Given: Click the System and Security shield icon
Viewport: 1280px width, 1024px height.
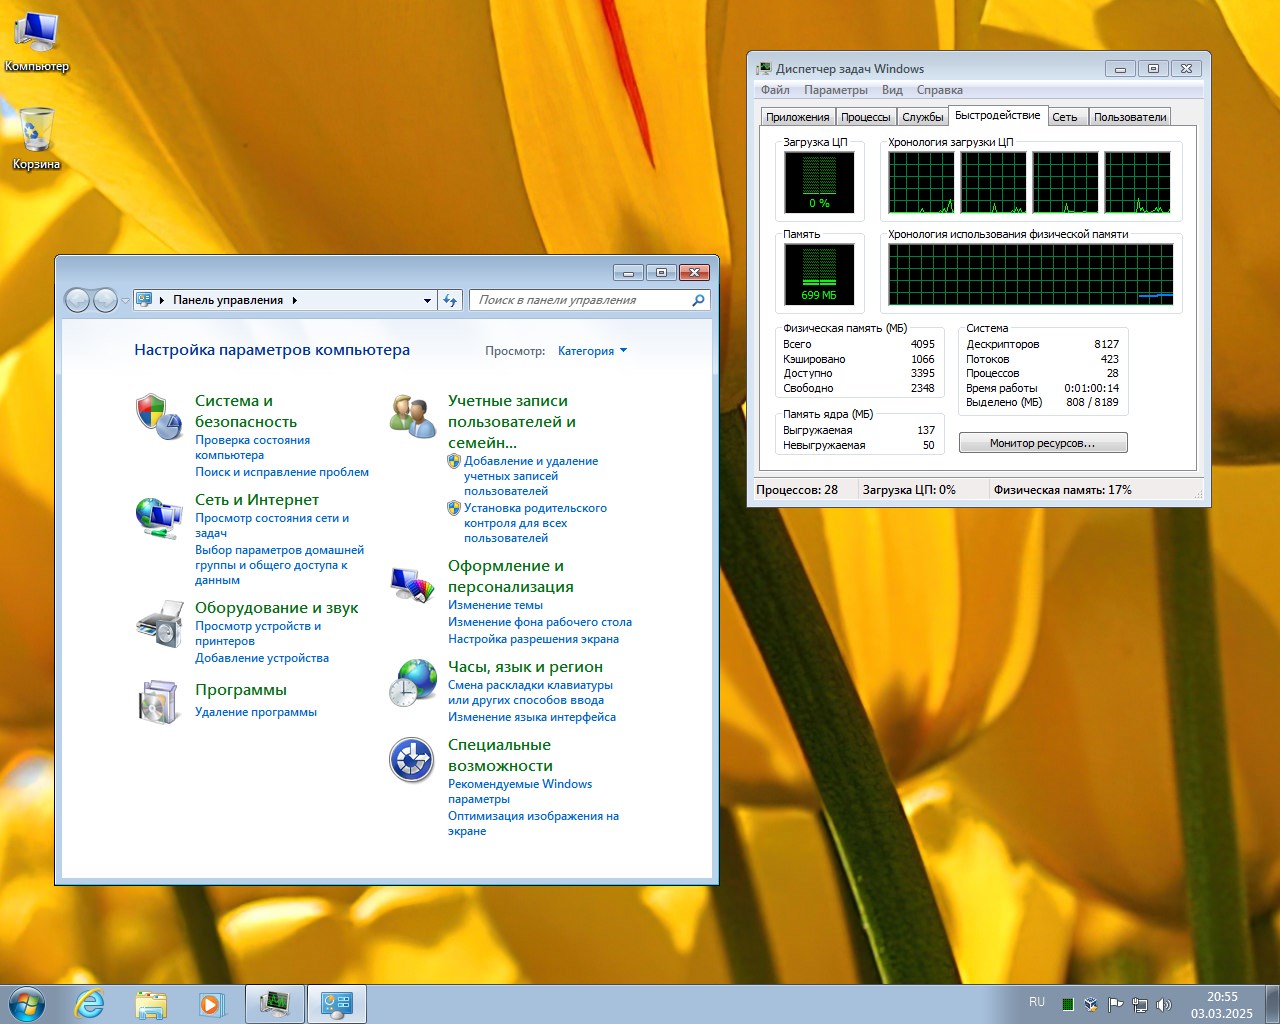Looking at the screenshot, I should pos(158,415).
